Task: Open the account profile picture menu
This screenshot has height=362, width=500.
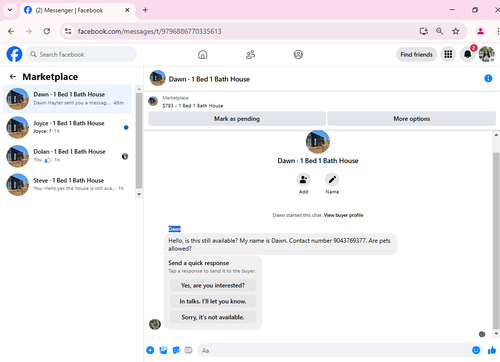Action: (x=486, y=54)
